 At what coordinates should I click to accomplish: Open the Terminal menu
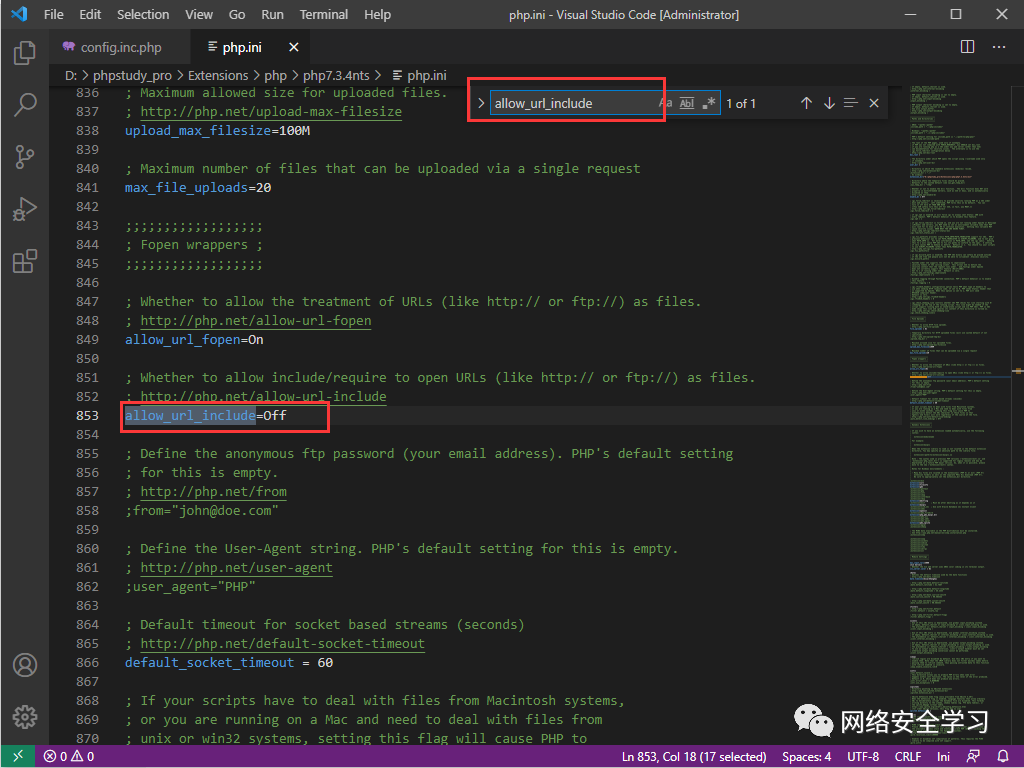[x=324, y=14]
